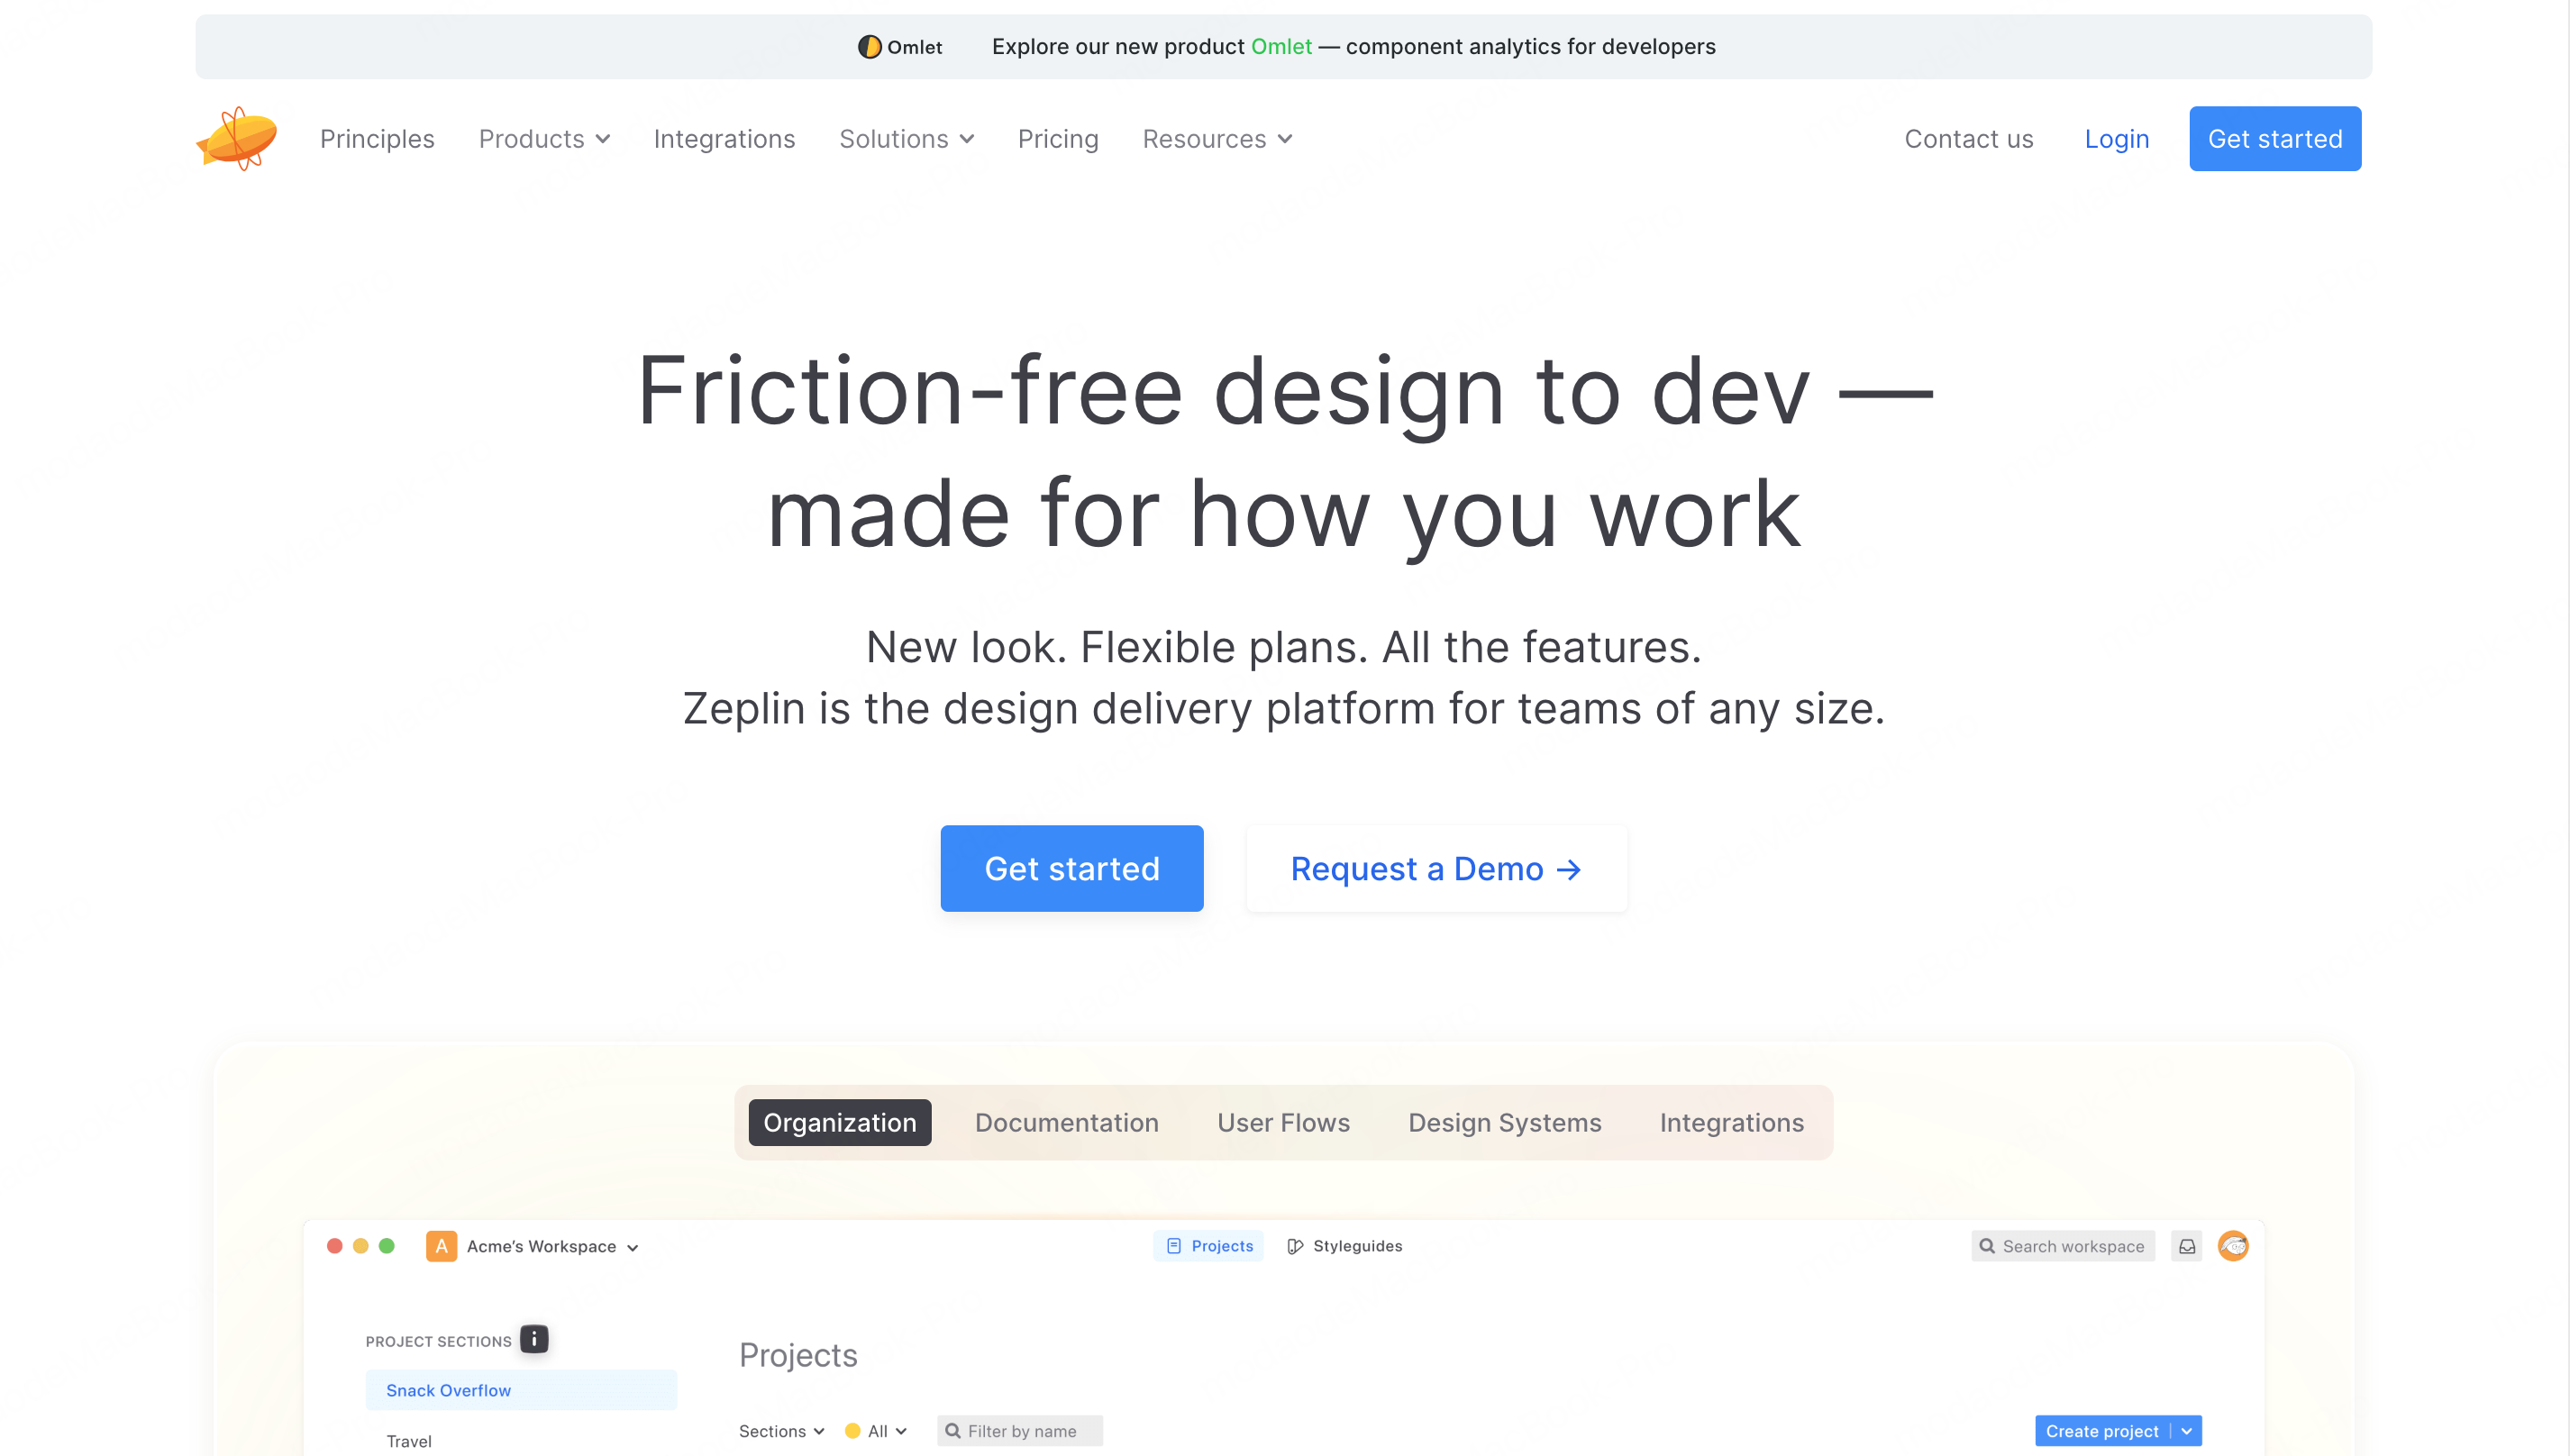Click the Project Sections info icon
2570x1456 pixels.
point(534,1339)
